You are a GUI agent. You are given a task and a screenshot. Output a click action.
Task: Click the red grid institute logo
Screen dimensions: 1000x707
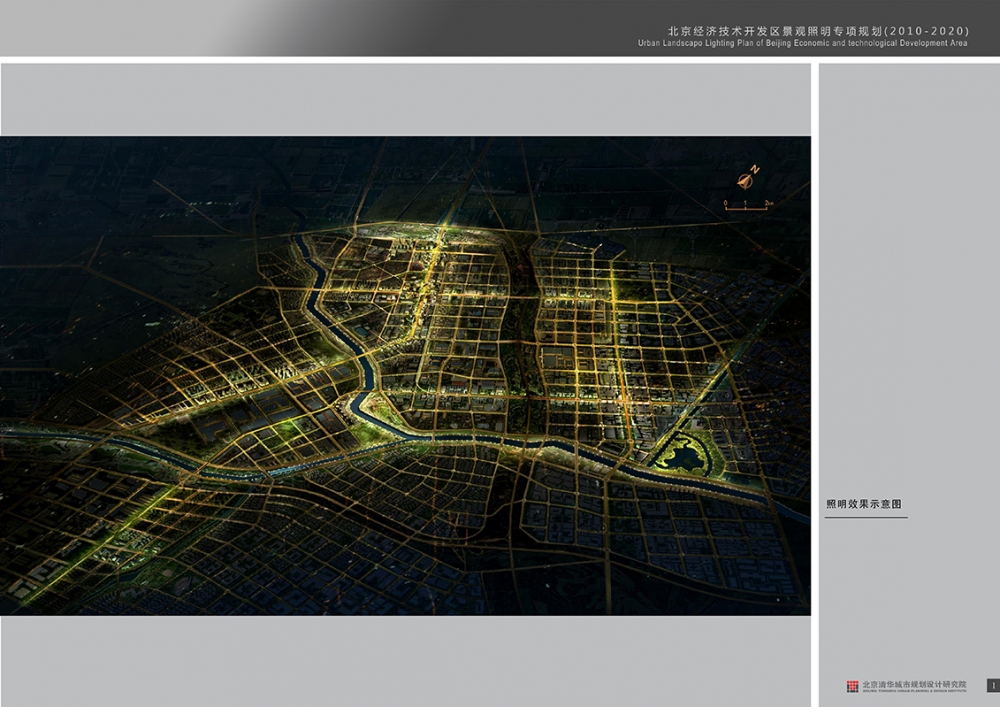(x=852, y=686)
